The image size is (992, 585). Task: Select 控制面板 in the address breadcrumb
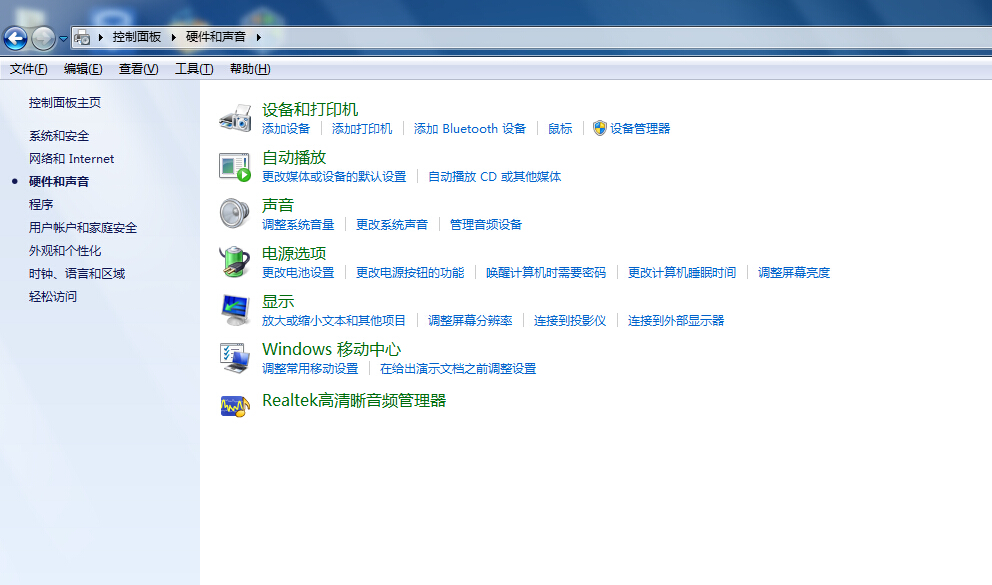(137, 37)
